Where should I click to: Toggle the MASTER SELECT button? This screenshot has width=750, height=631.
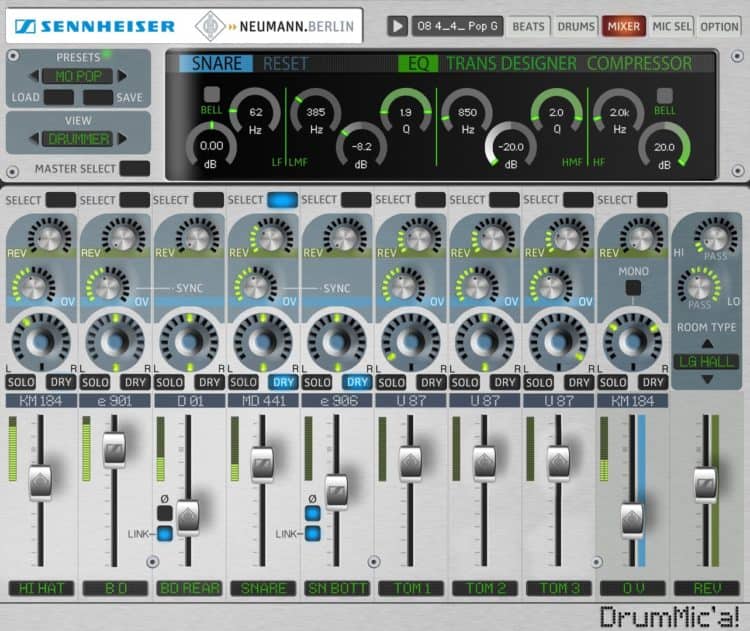pos(134,168)
